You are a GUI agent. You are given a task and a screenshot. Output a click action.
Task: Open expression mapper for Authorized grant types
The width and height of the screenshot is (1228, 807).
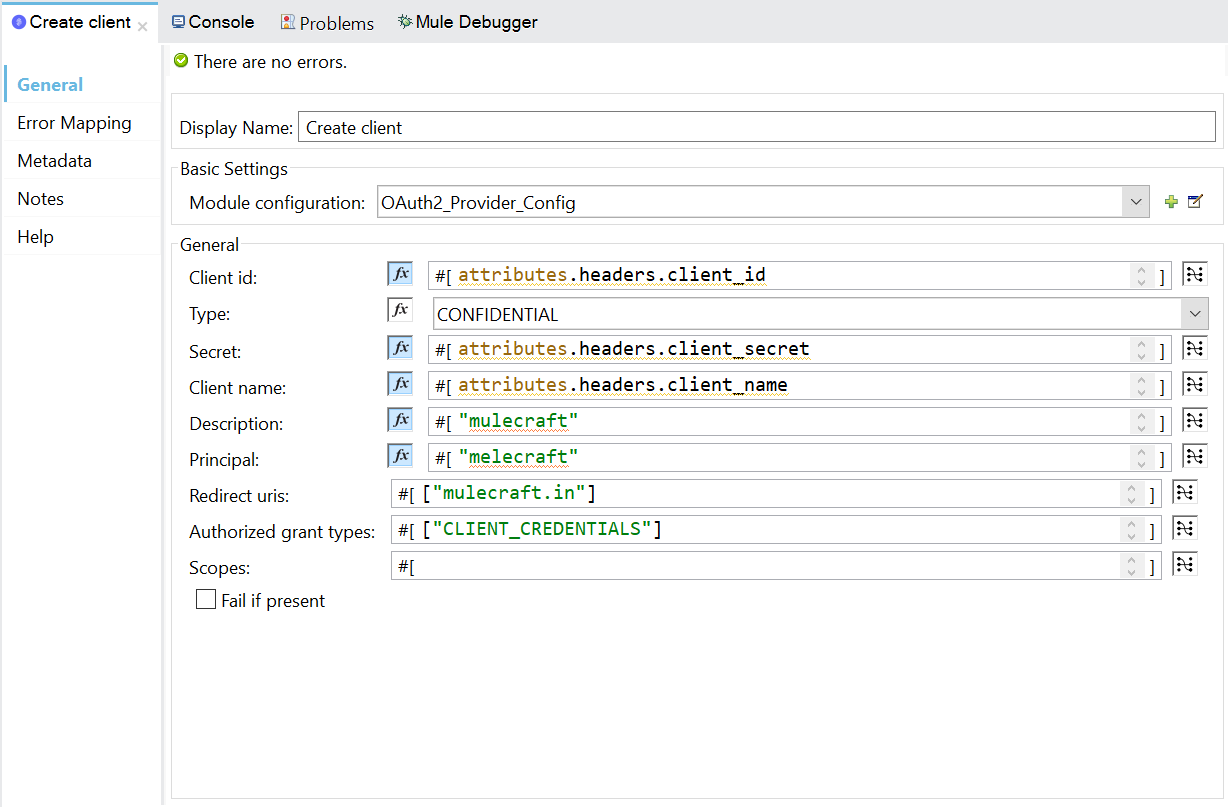[x=1184, y=529]
